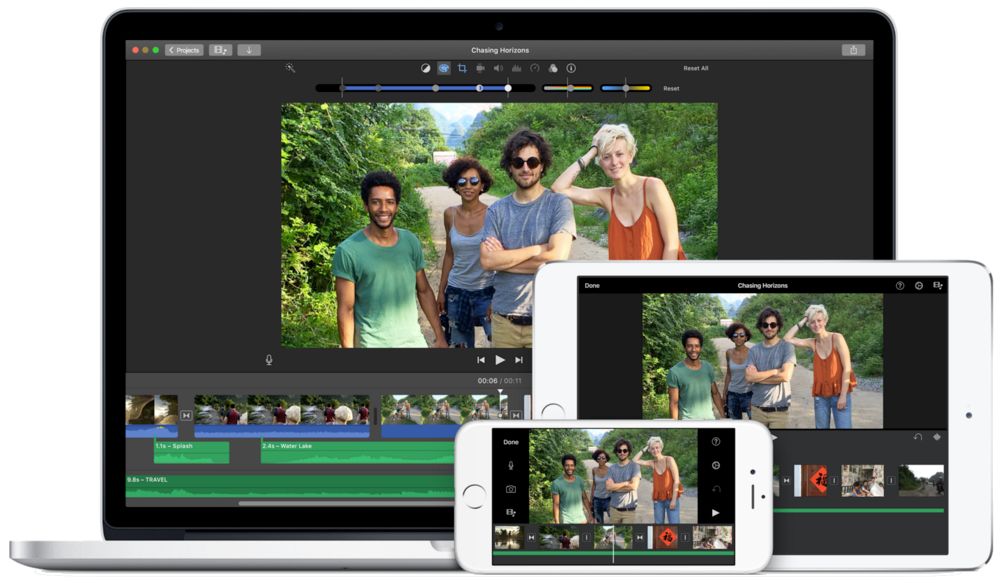Open the Clip Filter and Audio Effects
Viewport: 1000px width, 585px height.
[x=553, y=68]
